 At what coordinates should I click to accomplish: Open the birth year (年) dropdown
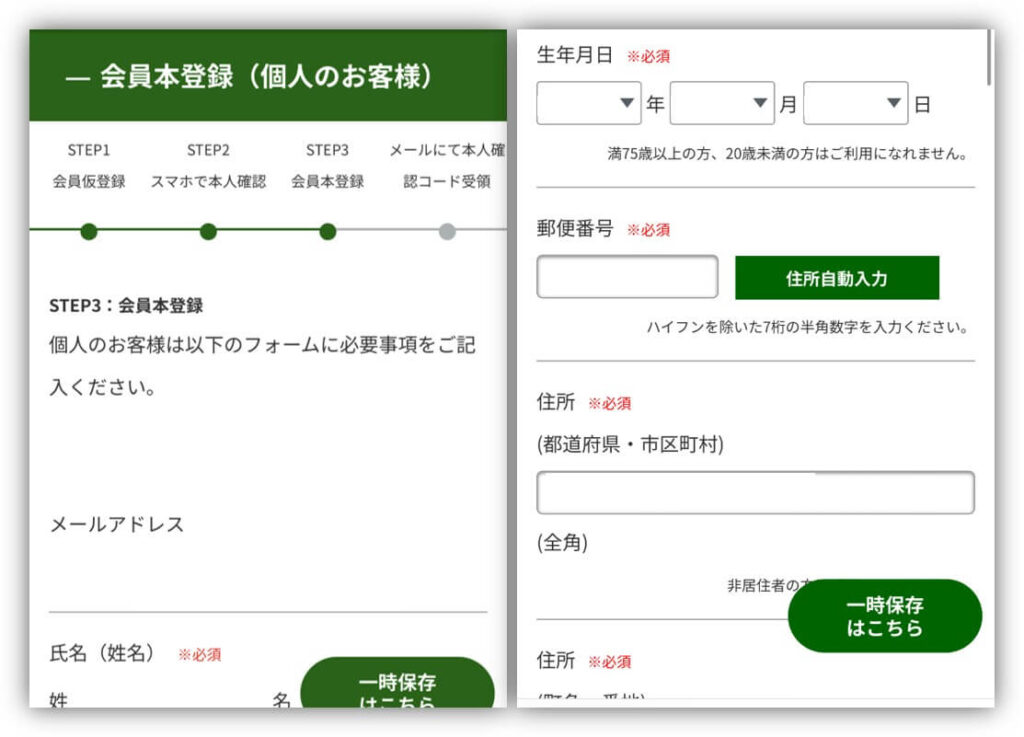[589, 103]
